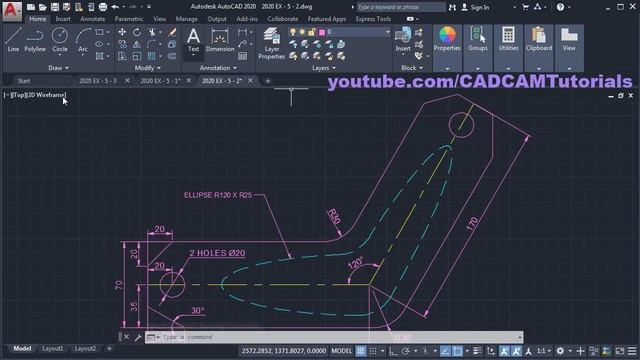Toggle MODEL space button in status bar
The width and height of the screenshot is (640, 360).
[341, 351]
